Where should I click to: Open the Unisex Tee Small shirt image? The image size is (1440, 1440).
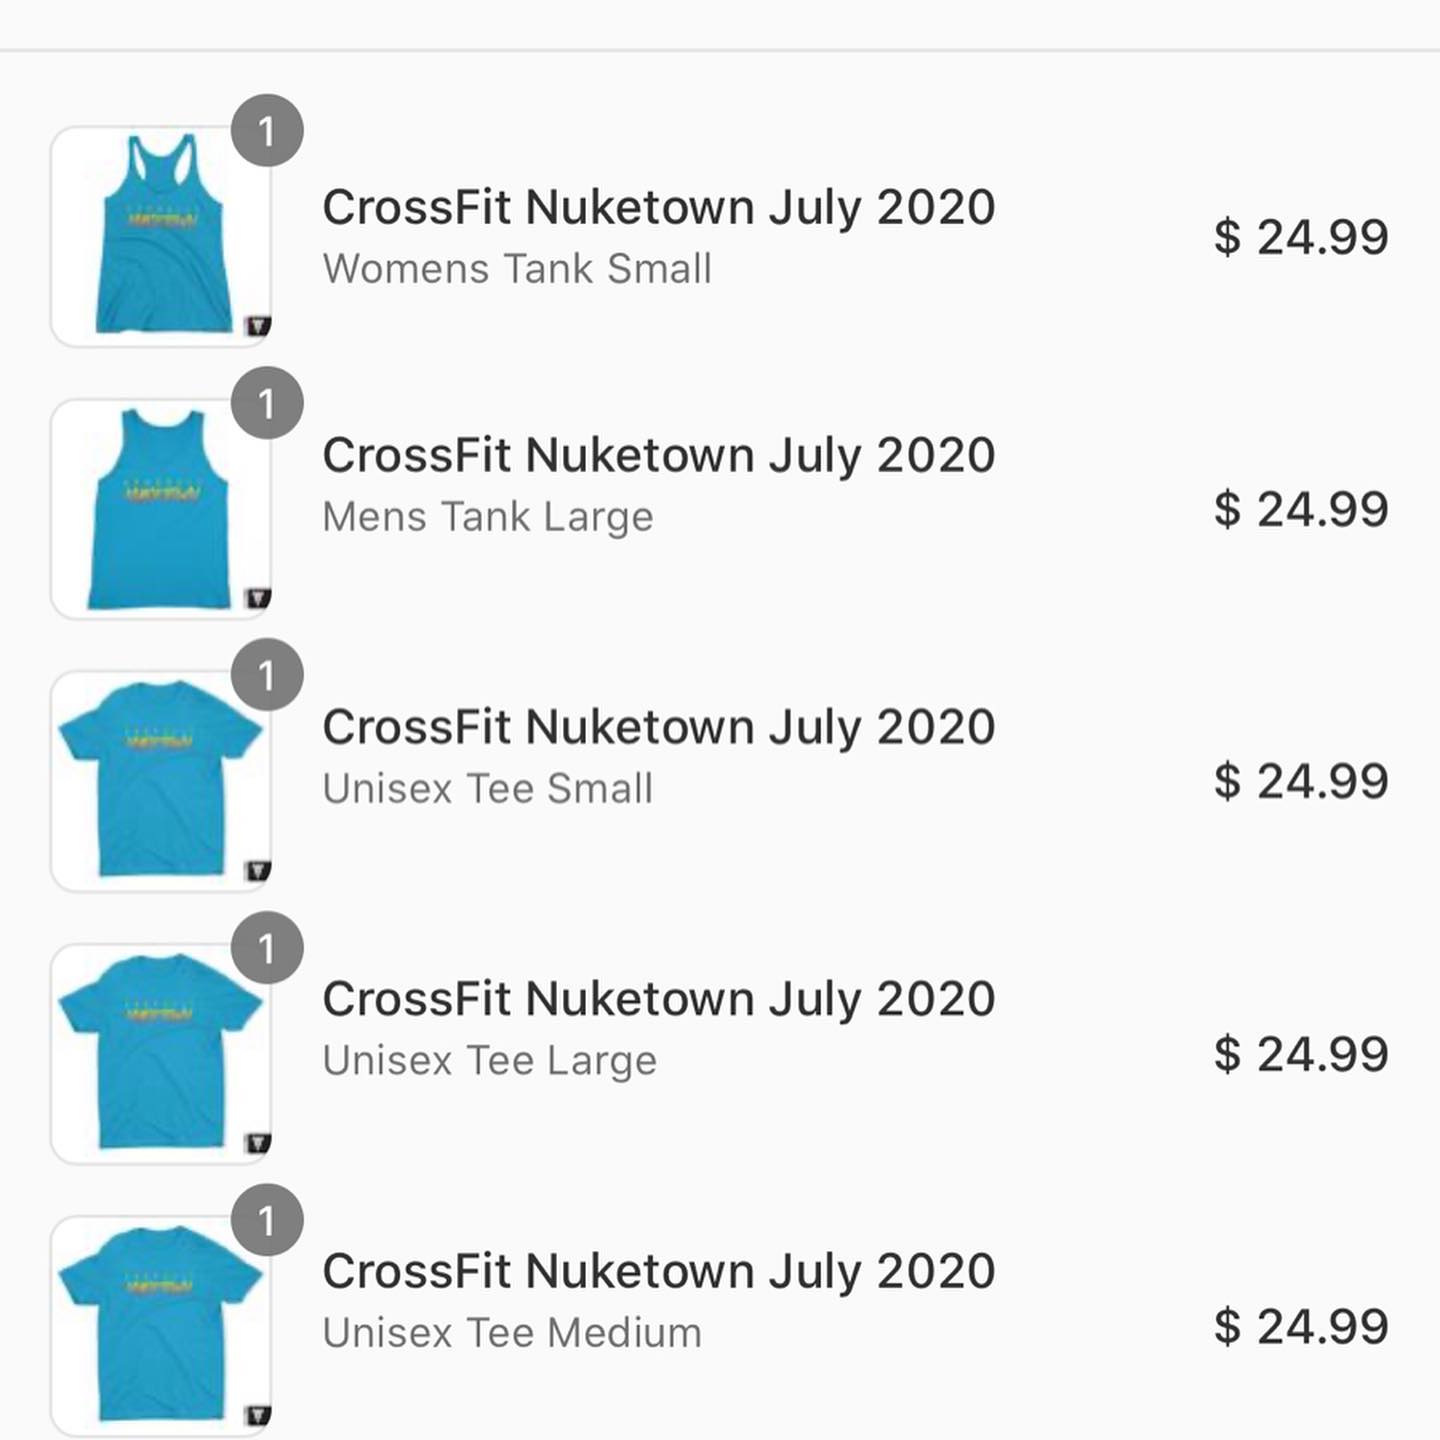(160, 781)
